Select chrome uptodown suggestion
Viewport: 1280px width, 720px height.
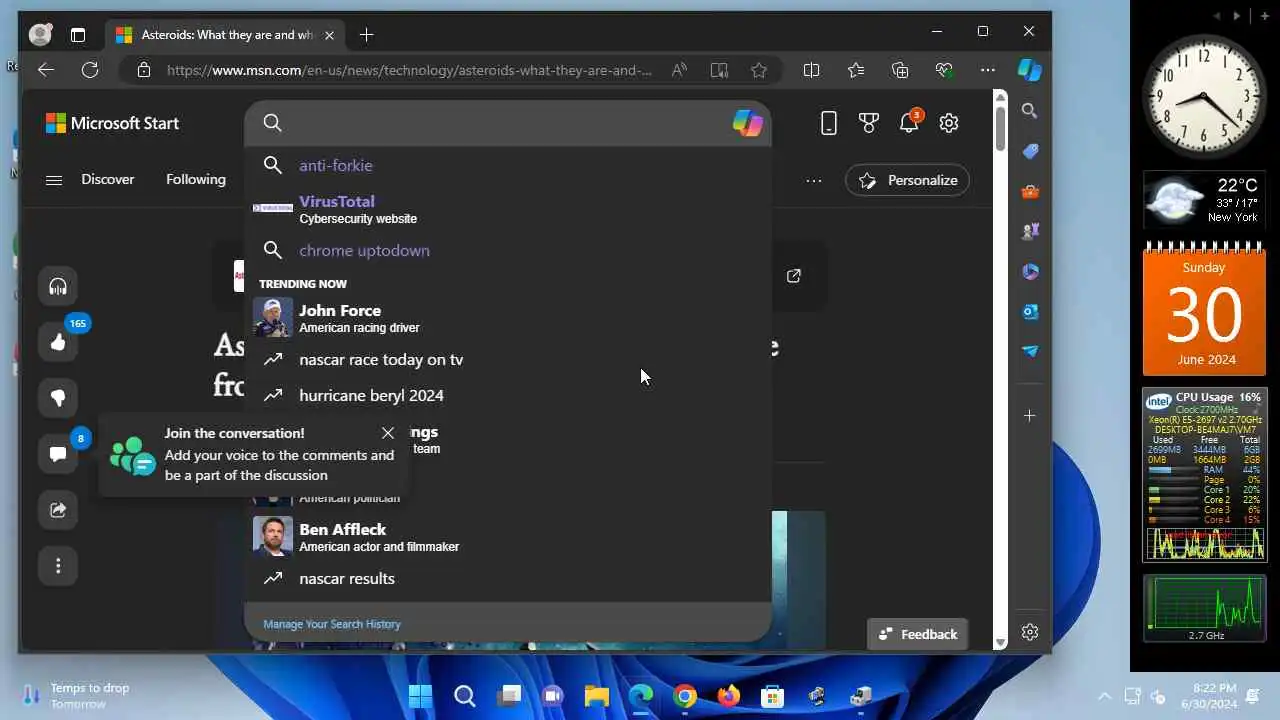click(x=507, y=250)
